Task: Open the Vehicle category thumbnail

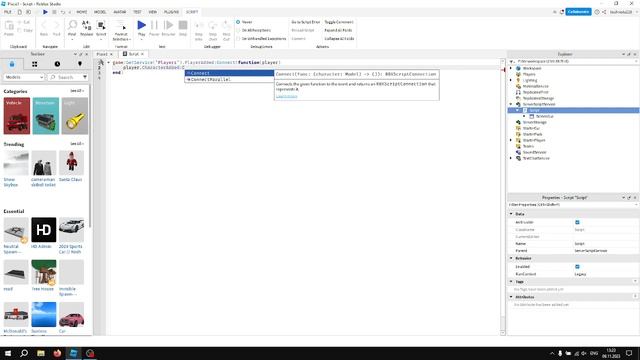Action: (x=17, y=116)
